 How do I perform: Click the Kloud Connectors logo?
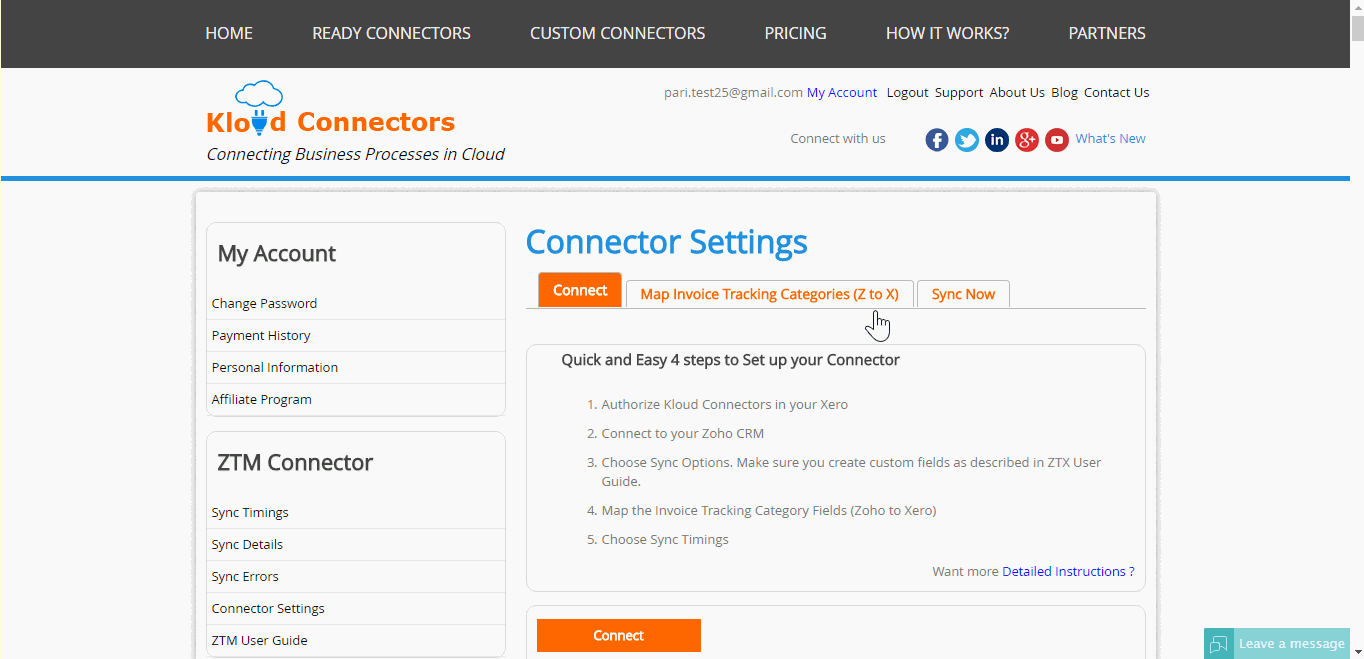330,110
